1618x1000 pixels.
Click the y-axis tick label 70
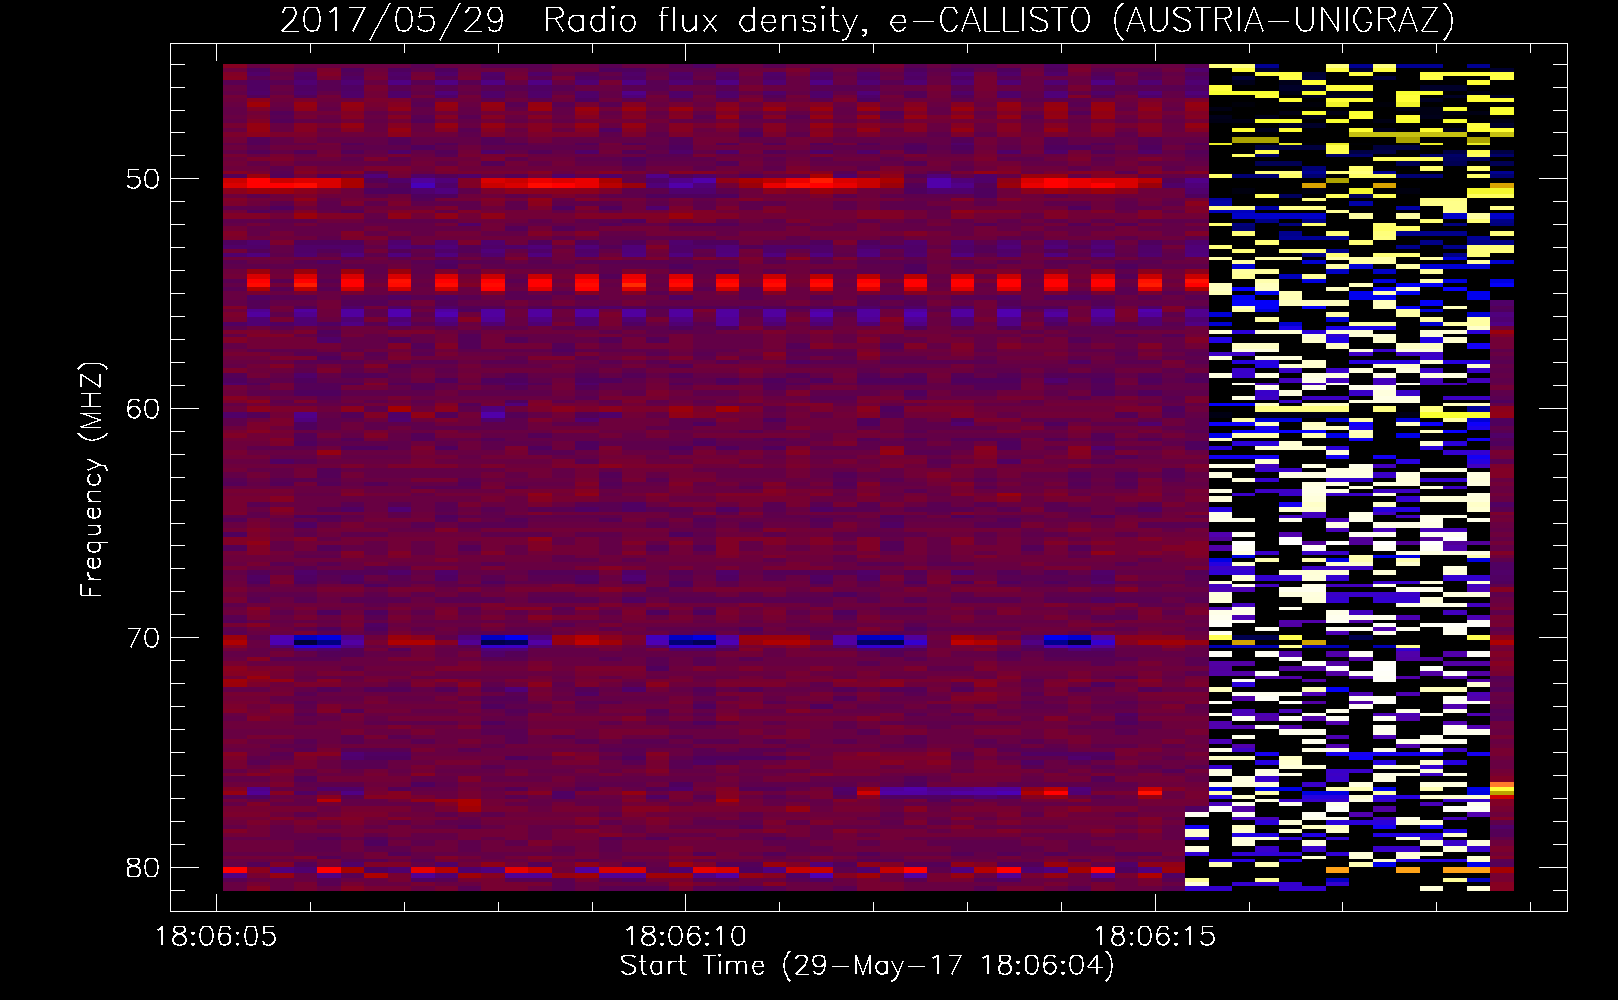[x=142, y=637]
